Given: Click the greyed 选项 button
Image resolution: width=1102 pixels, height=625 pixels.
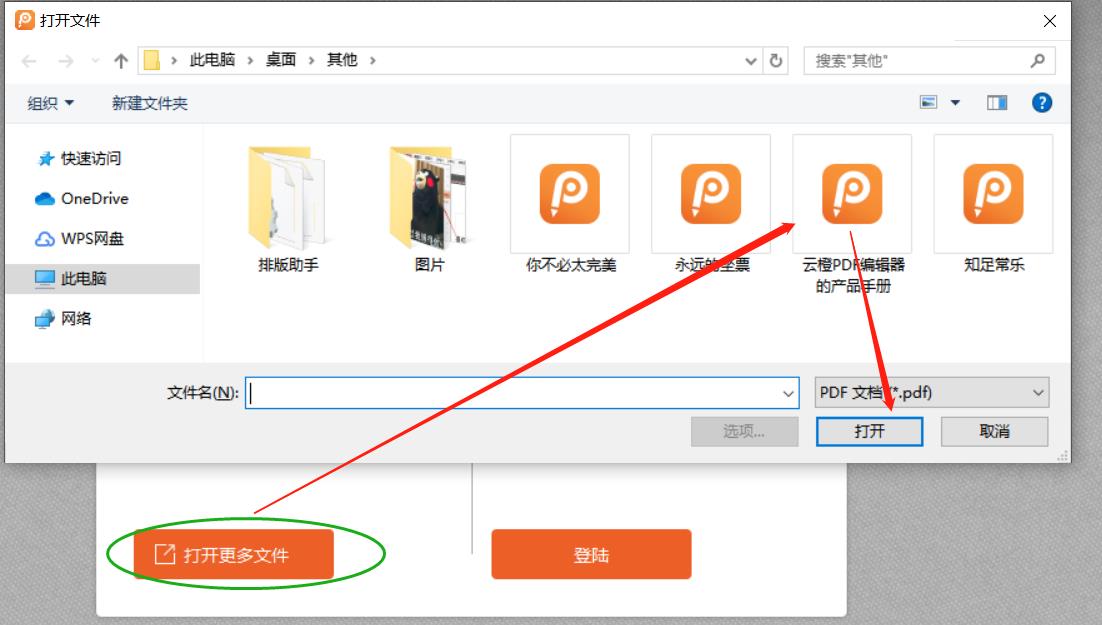Looking at the screenshot, I should [x=745, y=431].
